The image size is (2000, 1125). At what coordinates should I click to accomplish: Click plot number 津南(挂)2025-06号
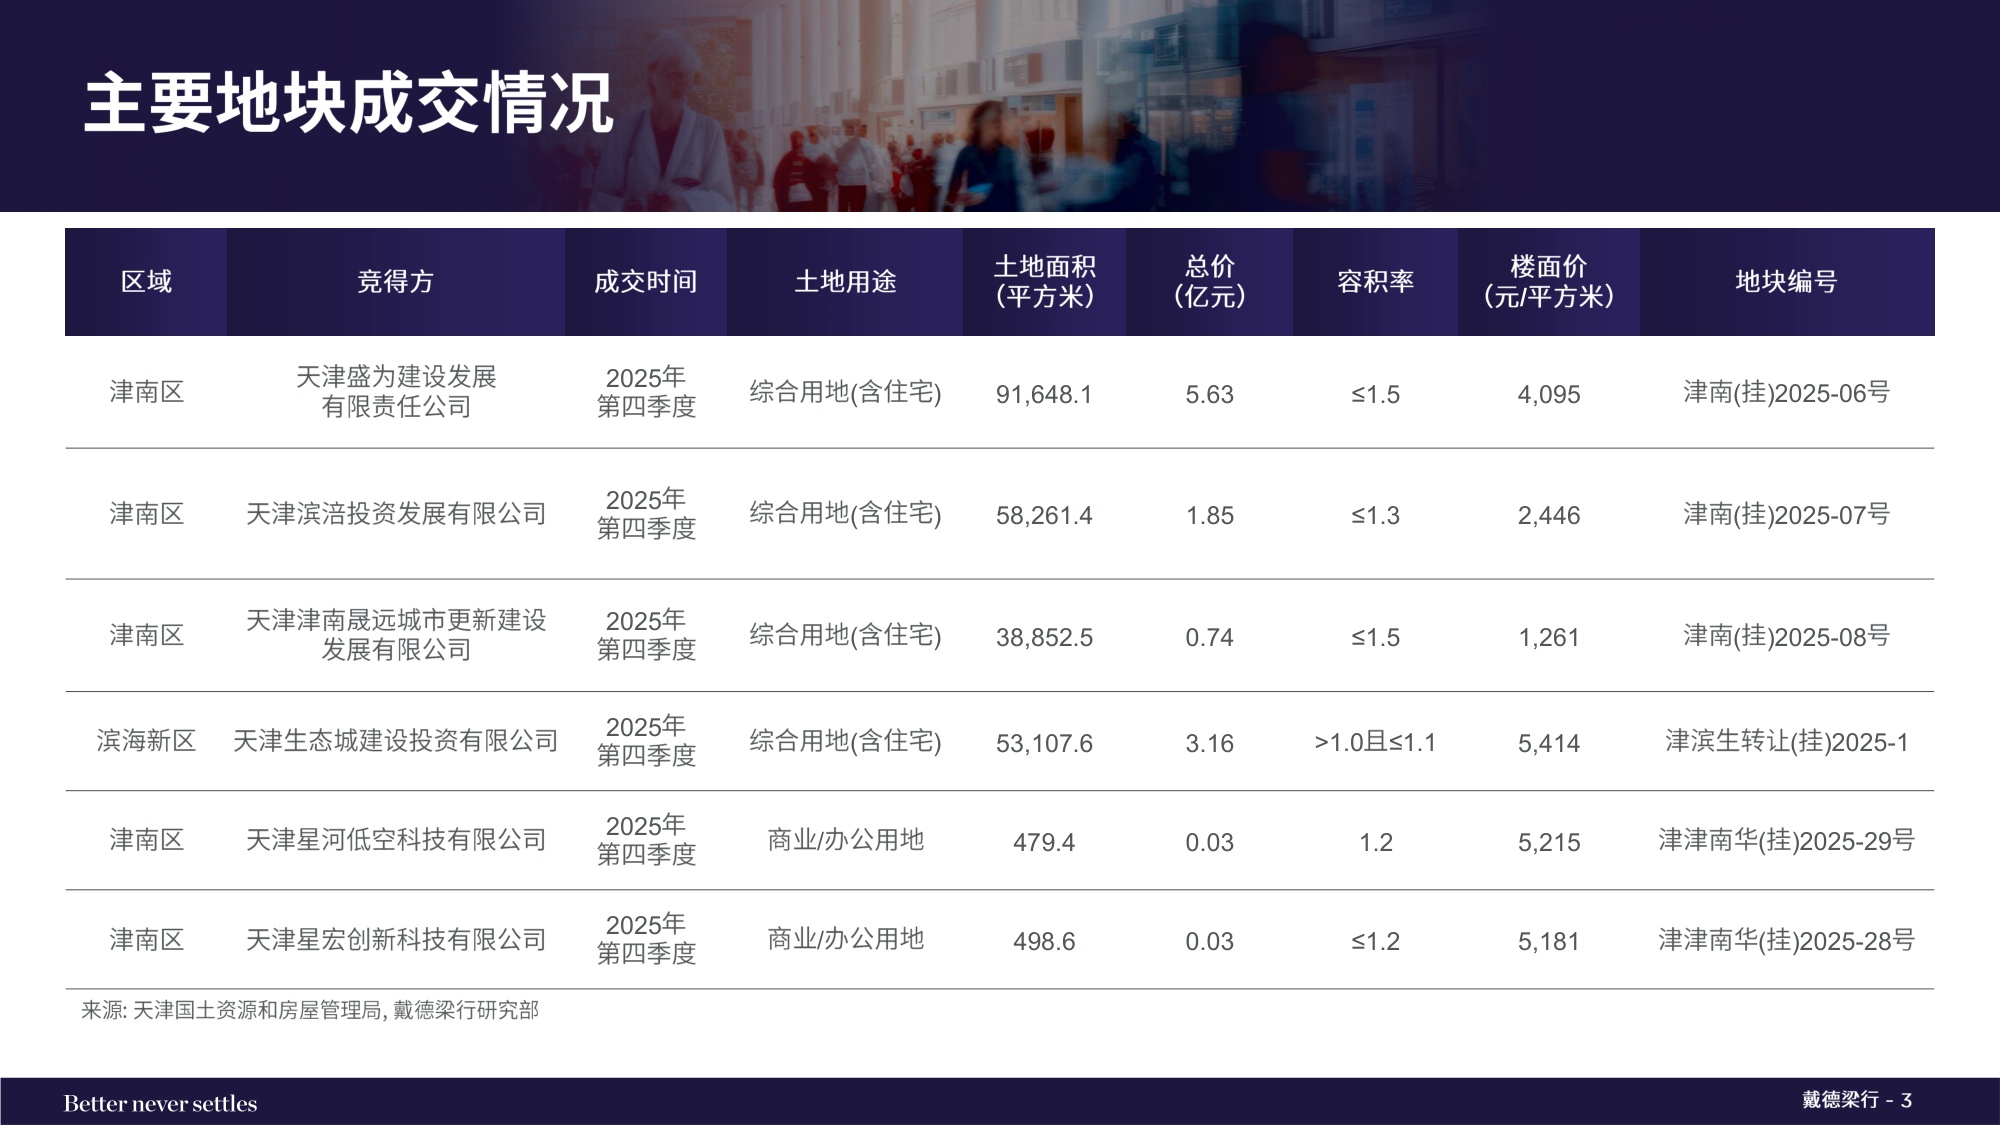pos(1786,393)
